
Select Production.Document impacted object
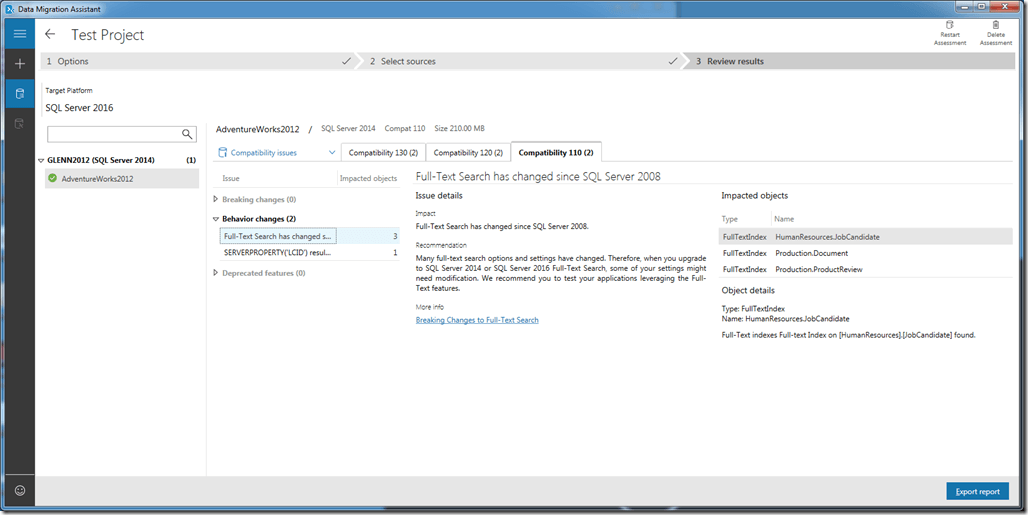(x=865, y=253)
